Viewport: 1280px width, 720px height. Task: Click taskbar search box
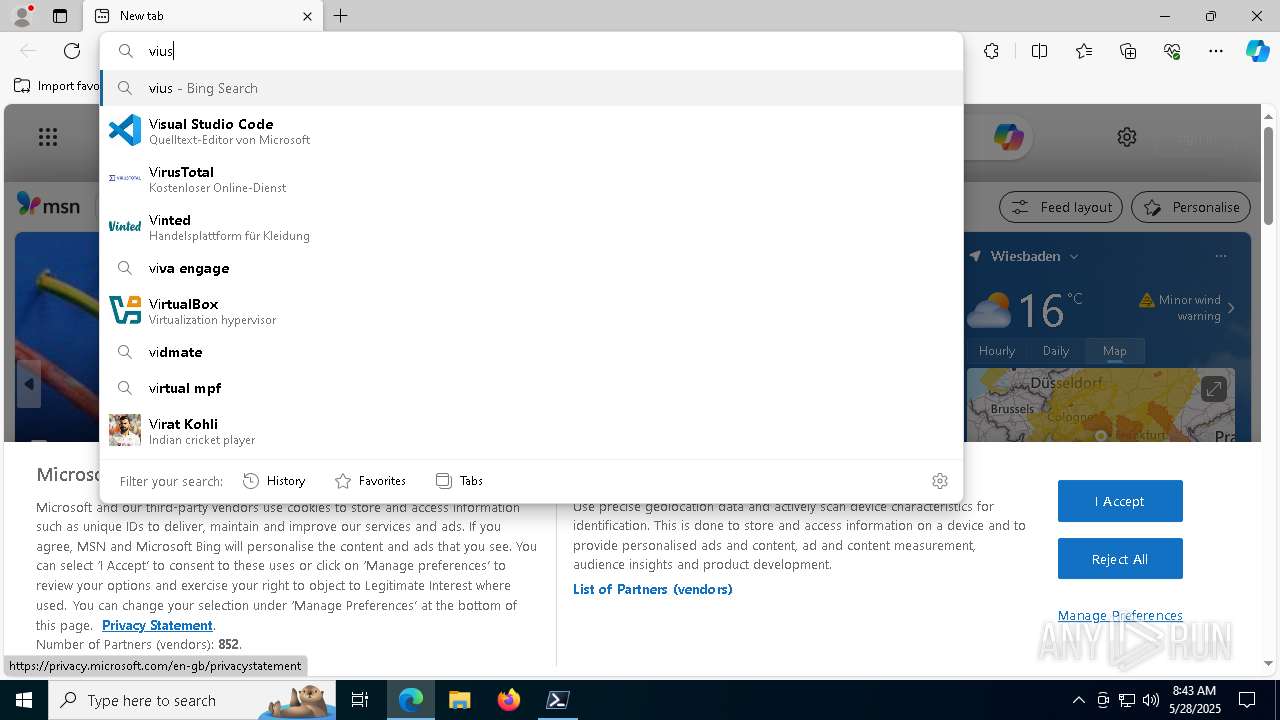[192, 700]
